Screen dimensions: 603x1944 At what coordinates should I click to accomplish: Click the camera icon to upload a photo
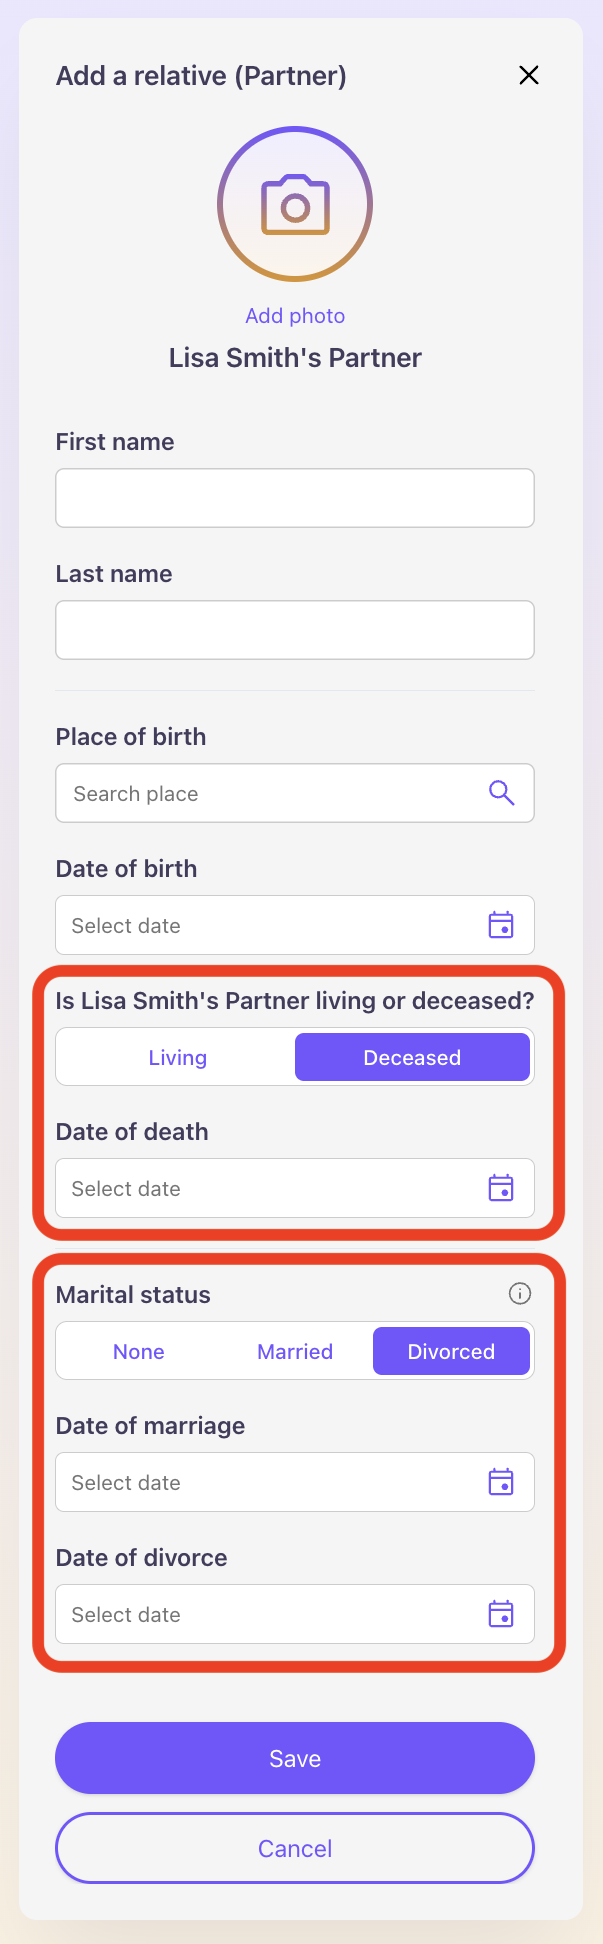295,205
